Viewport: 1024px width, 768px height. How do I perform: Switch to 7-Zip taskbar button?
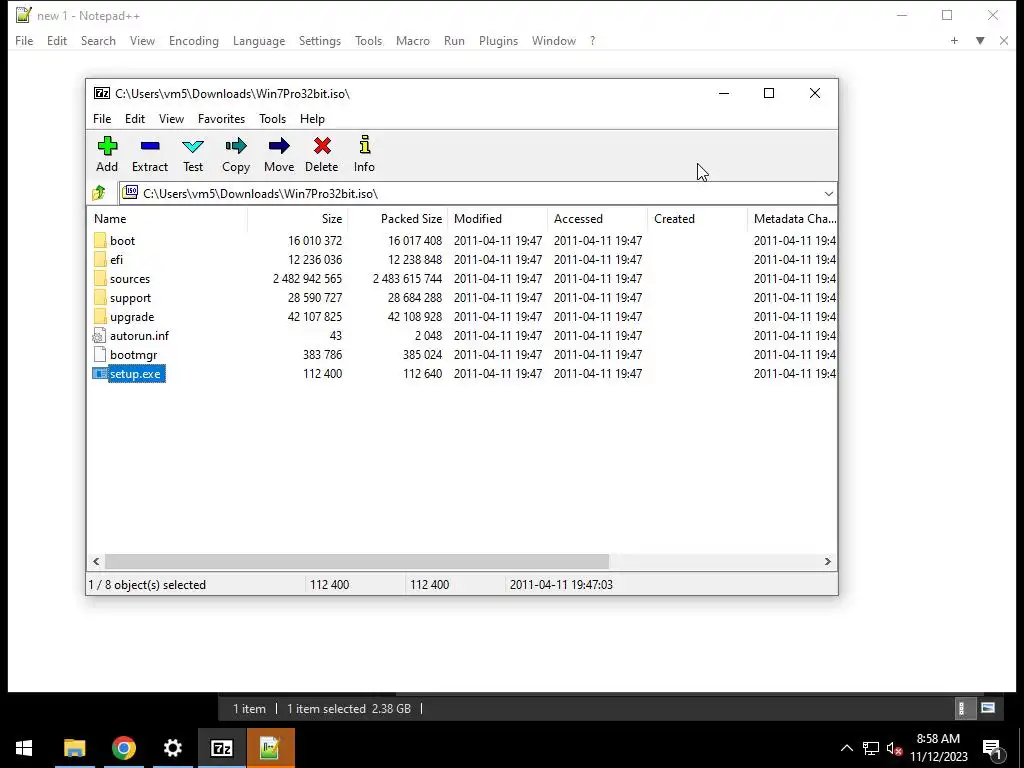pyautogui.click(x=222, y=748)
